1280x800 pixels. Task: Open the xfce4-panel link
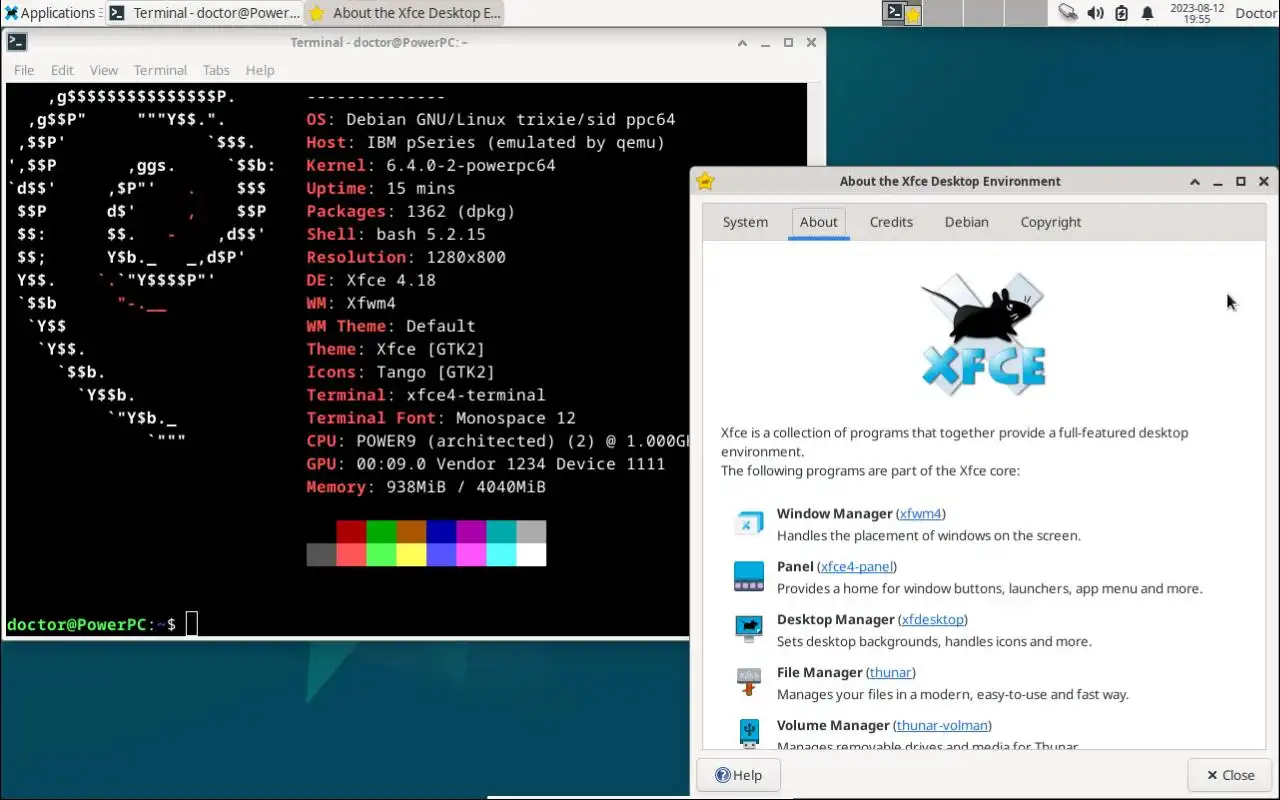[857, 566]
